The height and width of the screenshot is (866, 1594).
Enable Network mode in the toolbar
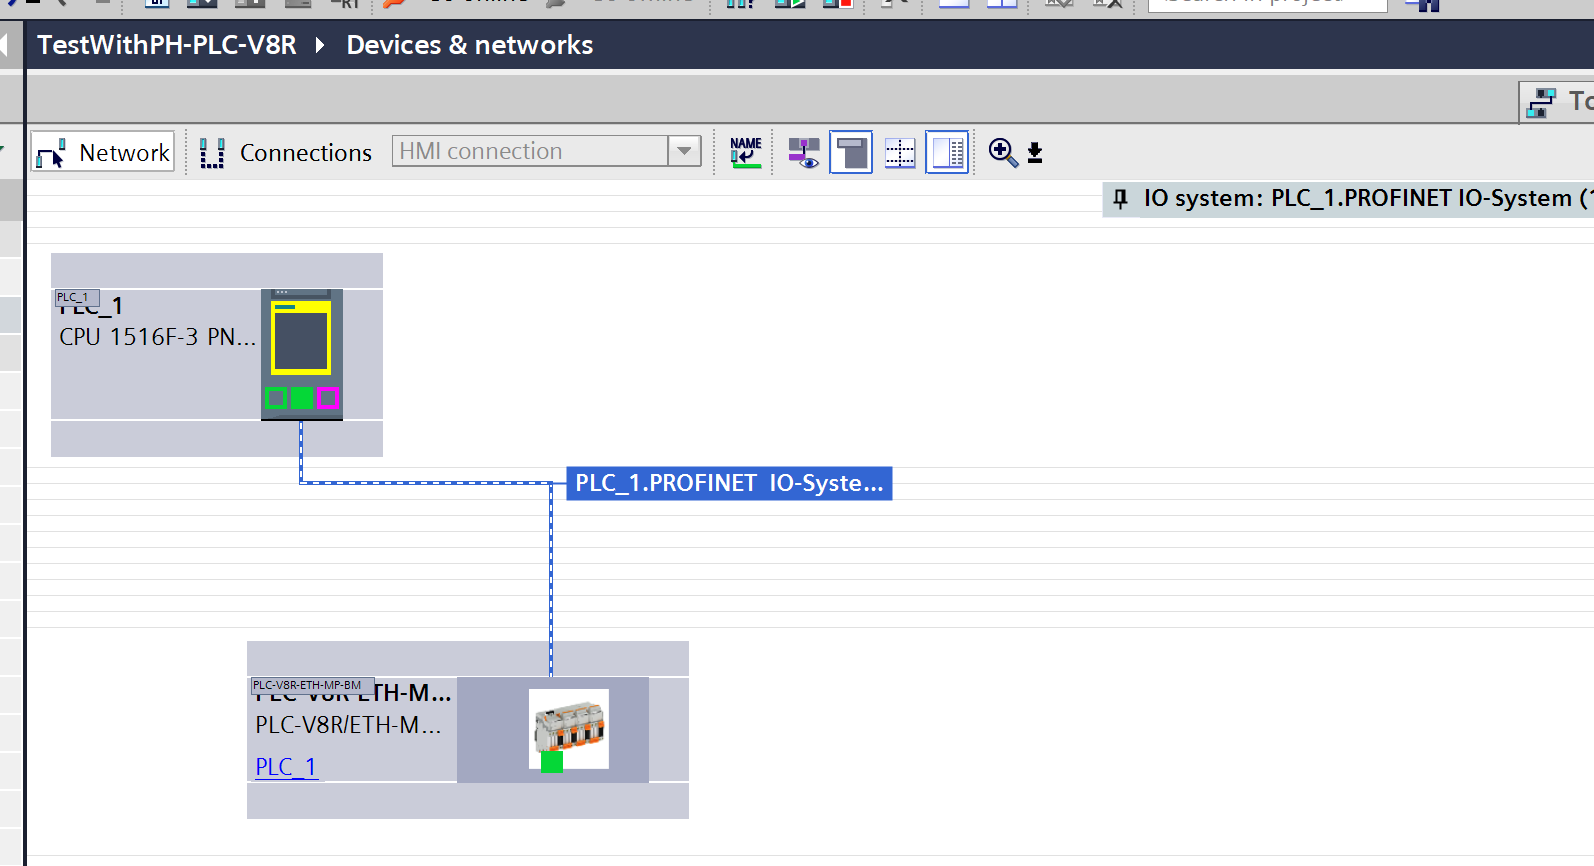(x=103, y=152)
